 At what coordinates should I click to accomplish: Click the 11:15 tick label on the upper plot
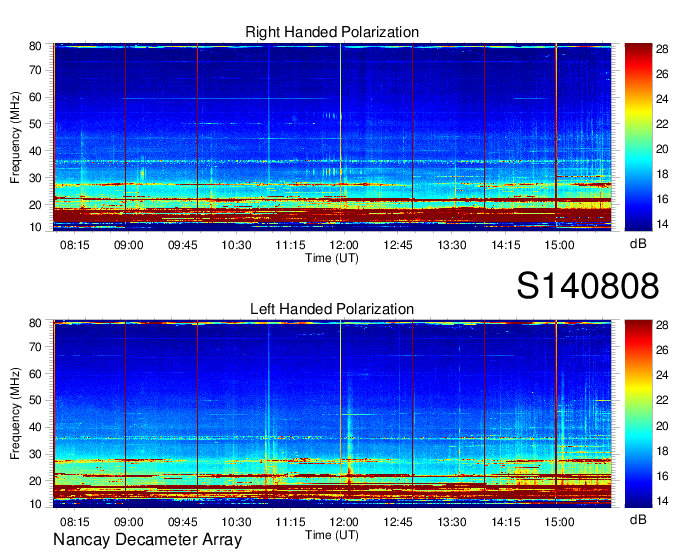(x=290, y=245)
